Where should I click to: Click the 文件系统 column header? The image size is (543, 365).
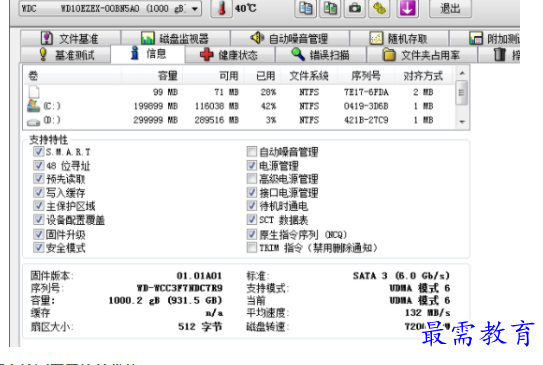309,75
